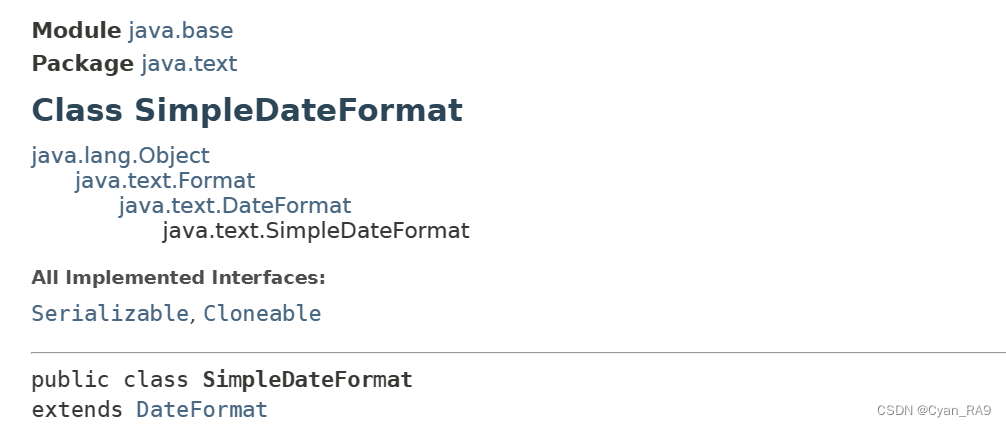Screen dimensions: 1006x427
Task: Click the CSDN @Cyan_RA9 watermark
Action: click(x=934, y=410)
